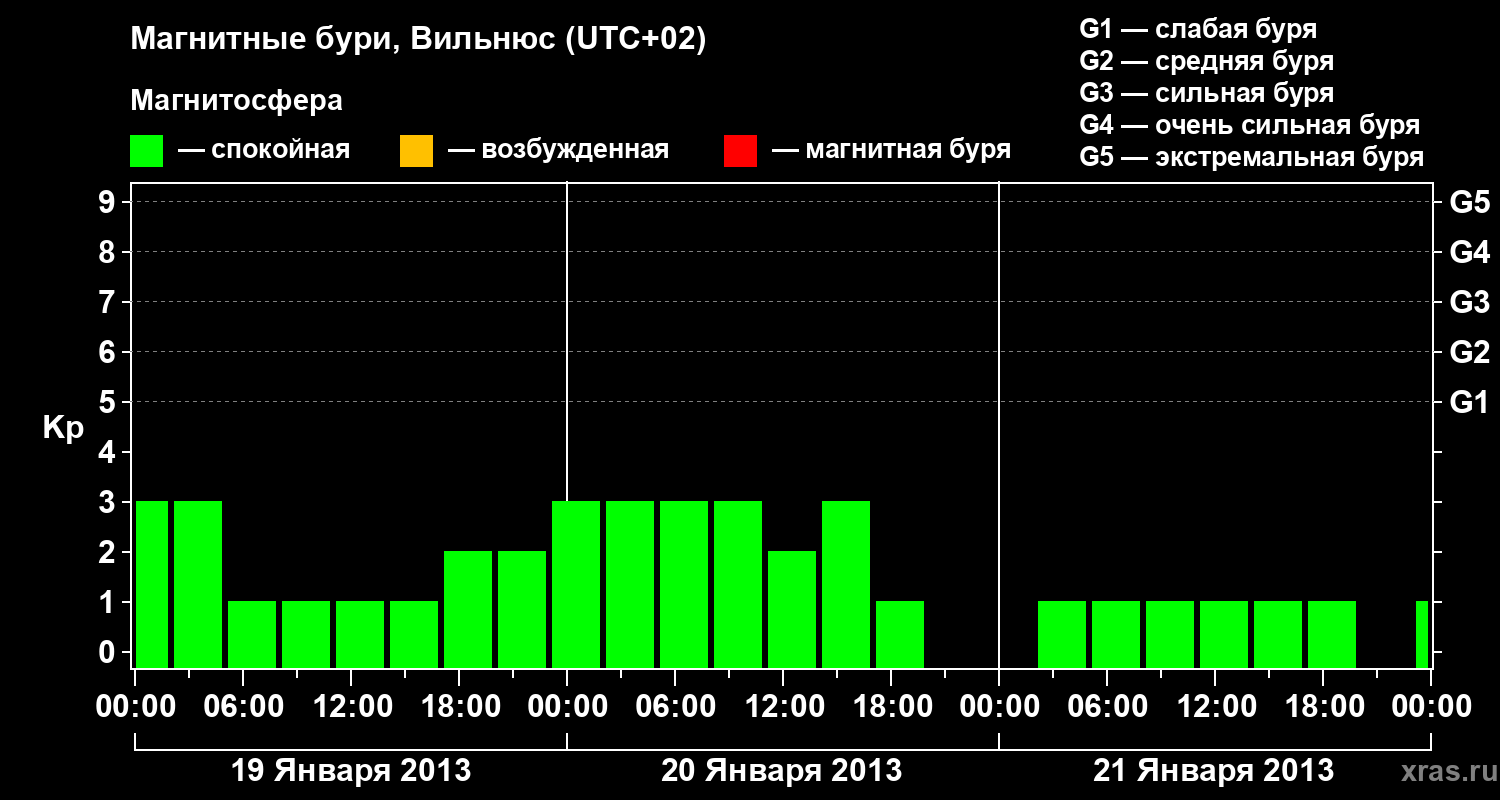This screenshot has width=1500, height=800.
Task: Click the Kp 1 bar above 18:00 on 20 January
Action: click(x=900, y=634)
